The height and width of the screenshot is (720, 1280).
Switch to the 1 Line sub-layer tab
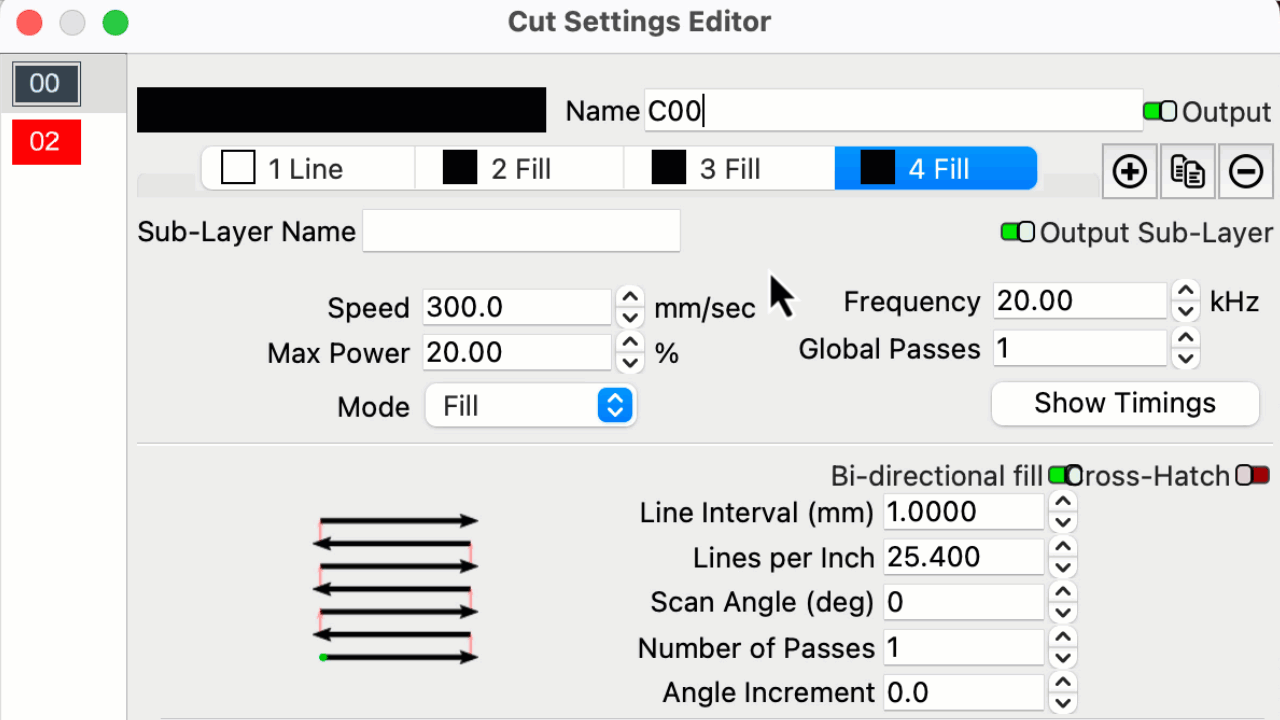[308, 169]
